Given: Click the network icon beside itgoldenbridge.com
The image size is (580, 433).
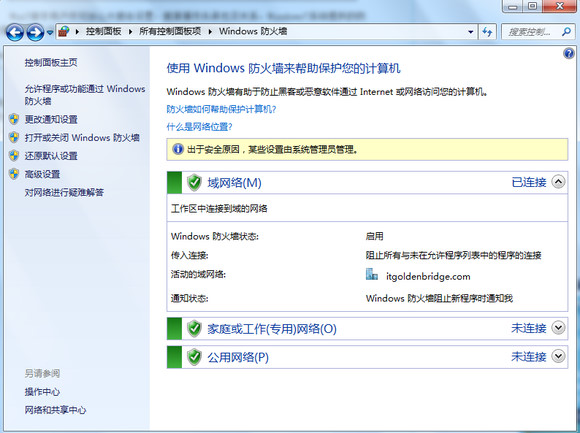Looking at the screenshot, I should click(x=371, y=274).
